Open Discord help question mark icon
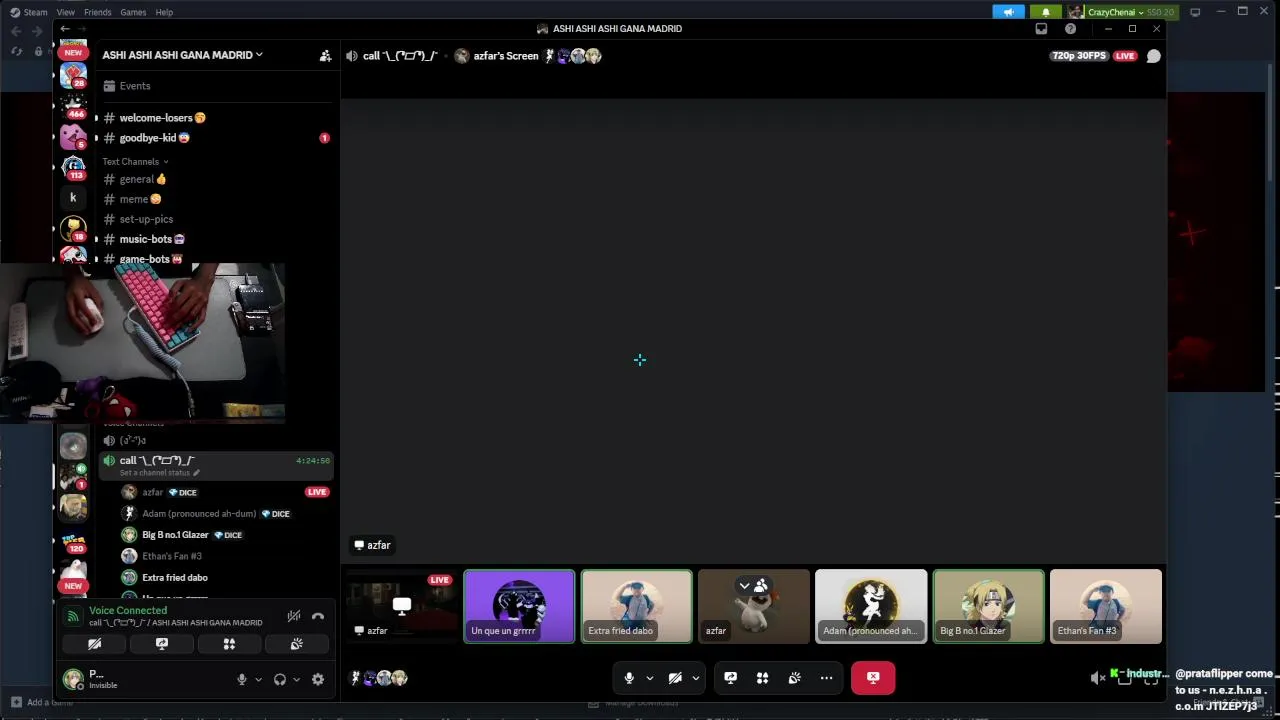Image resolution: width=1280 pixels, height=720 pixels. coord(1070,29)
